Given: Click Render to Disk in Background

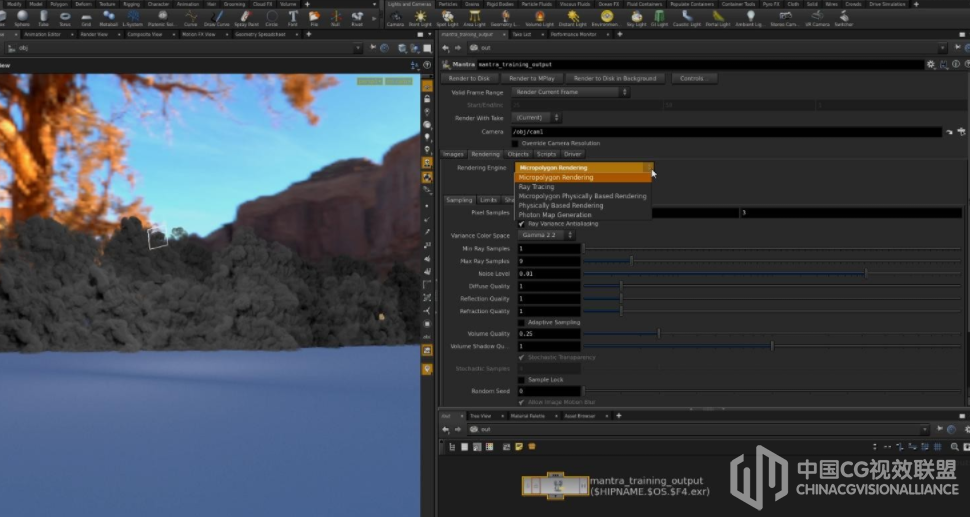Looking at the screenshot, I should pos(615,79).
